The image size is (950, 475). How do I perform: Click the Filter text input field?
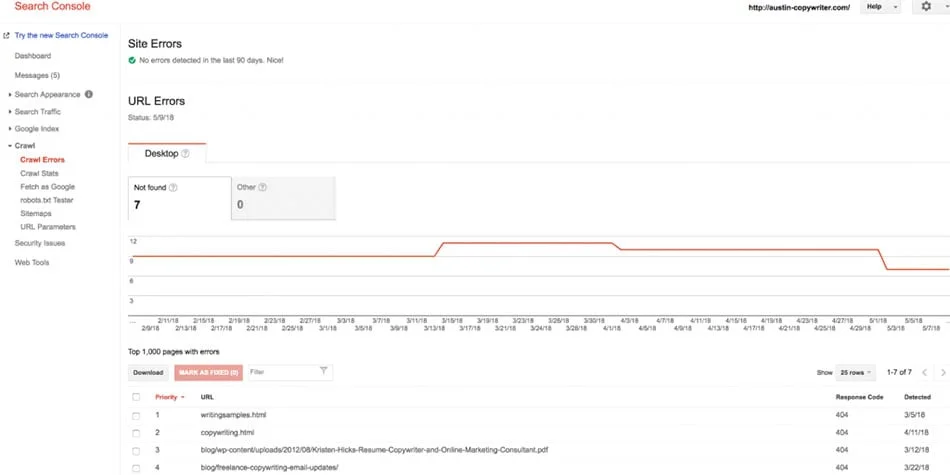[282, 372]
